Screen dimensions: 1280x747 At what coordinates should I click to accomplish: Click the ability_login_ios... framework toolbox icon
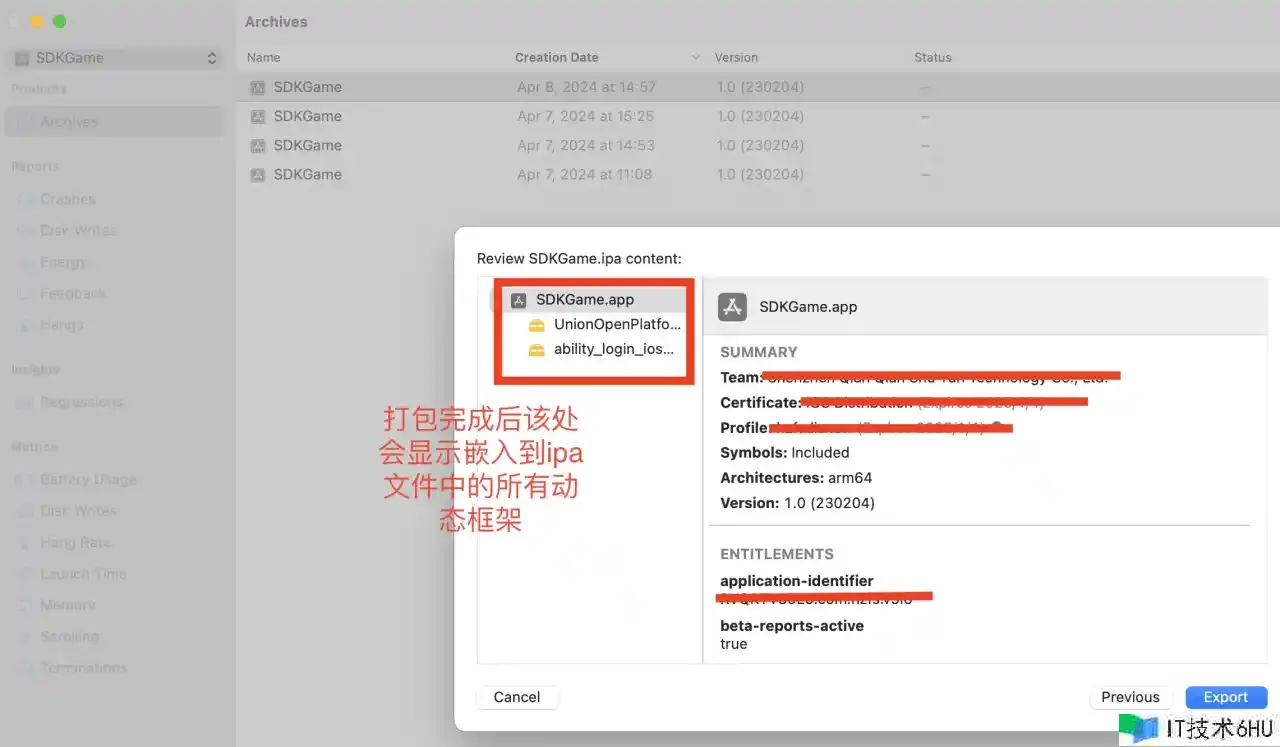(537, 350)
